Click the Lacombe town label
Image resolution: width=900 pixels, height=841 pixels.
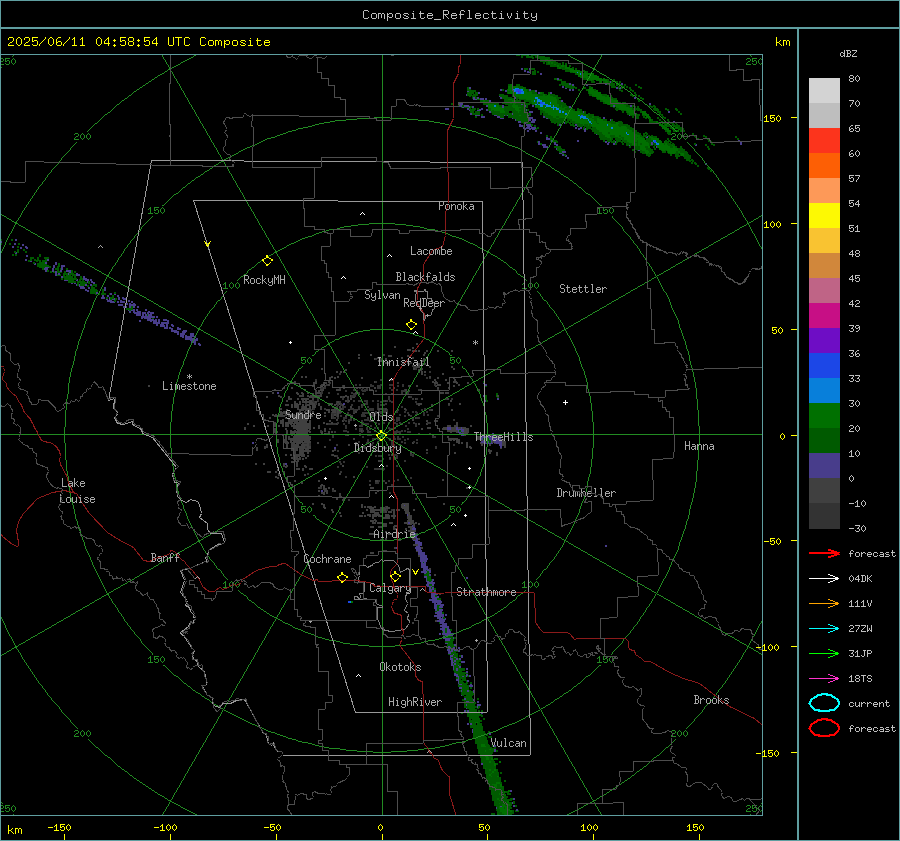[431, 251]
